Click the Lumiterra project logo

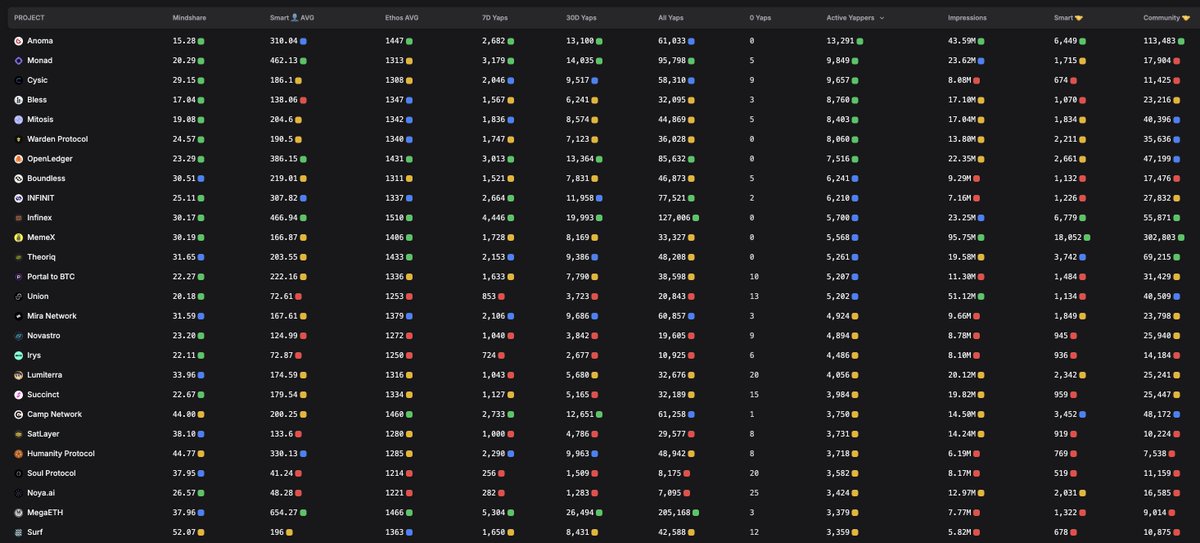click(x=18, y=375)
